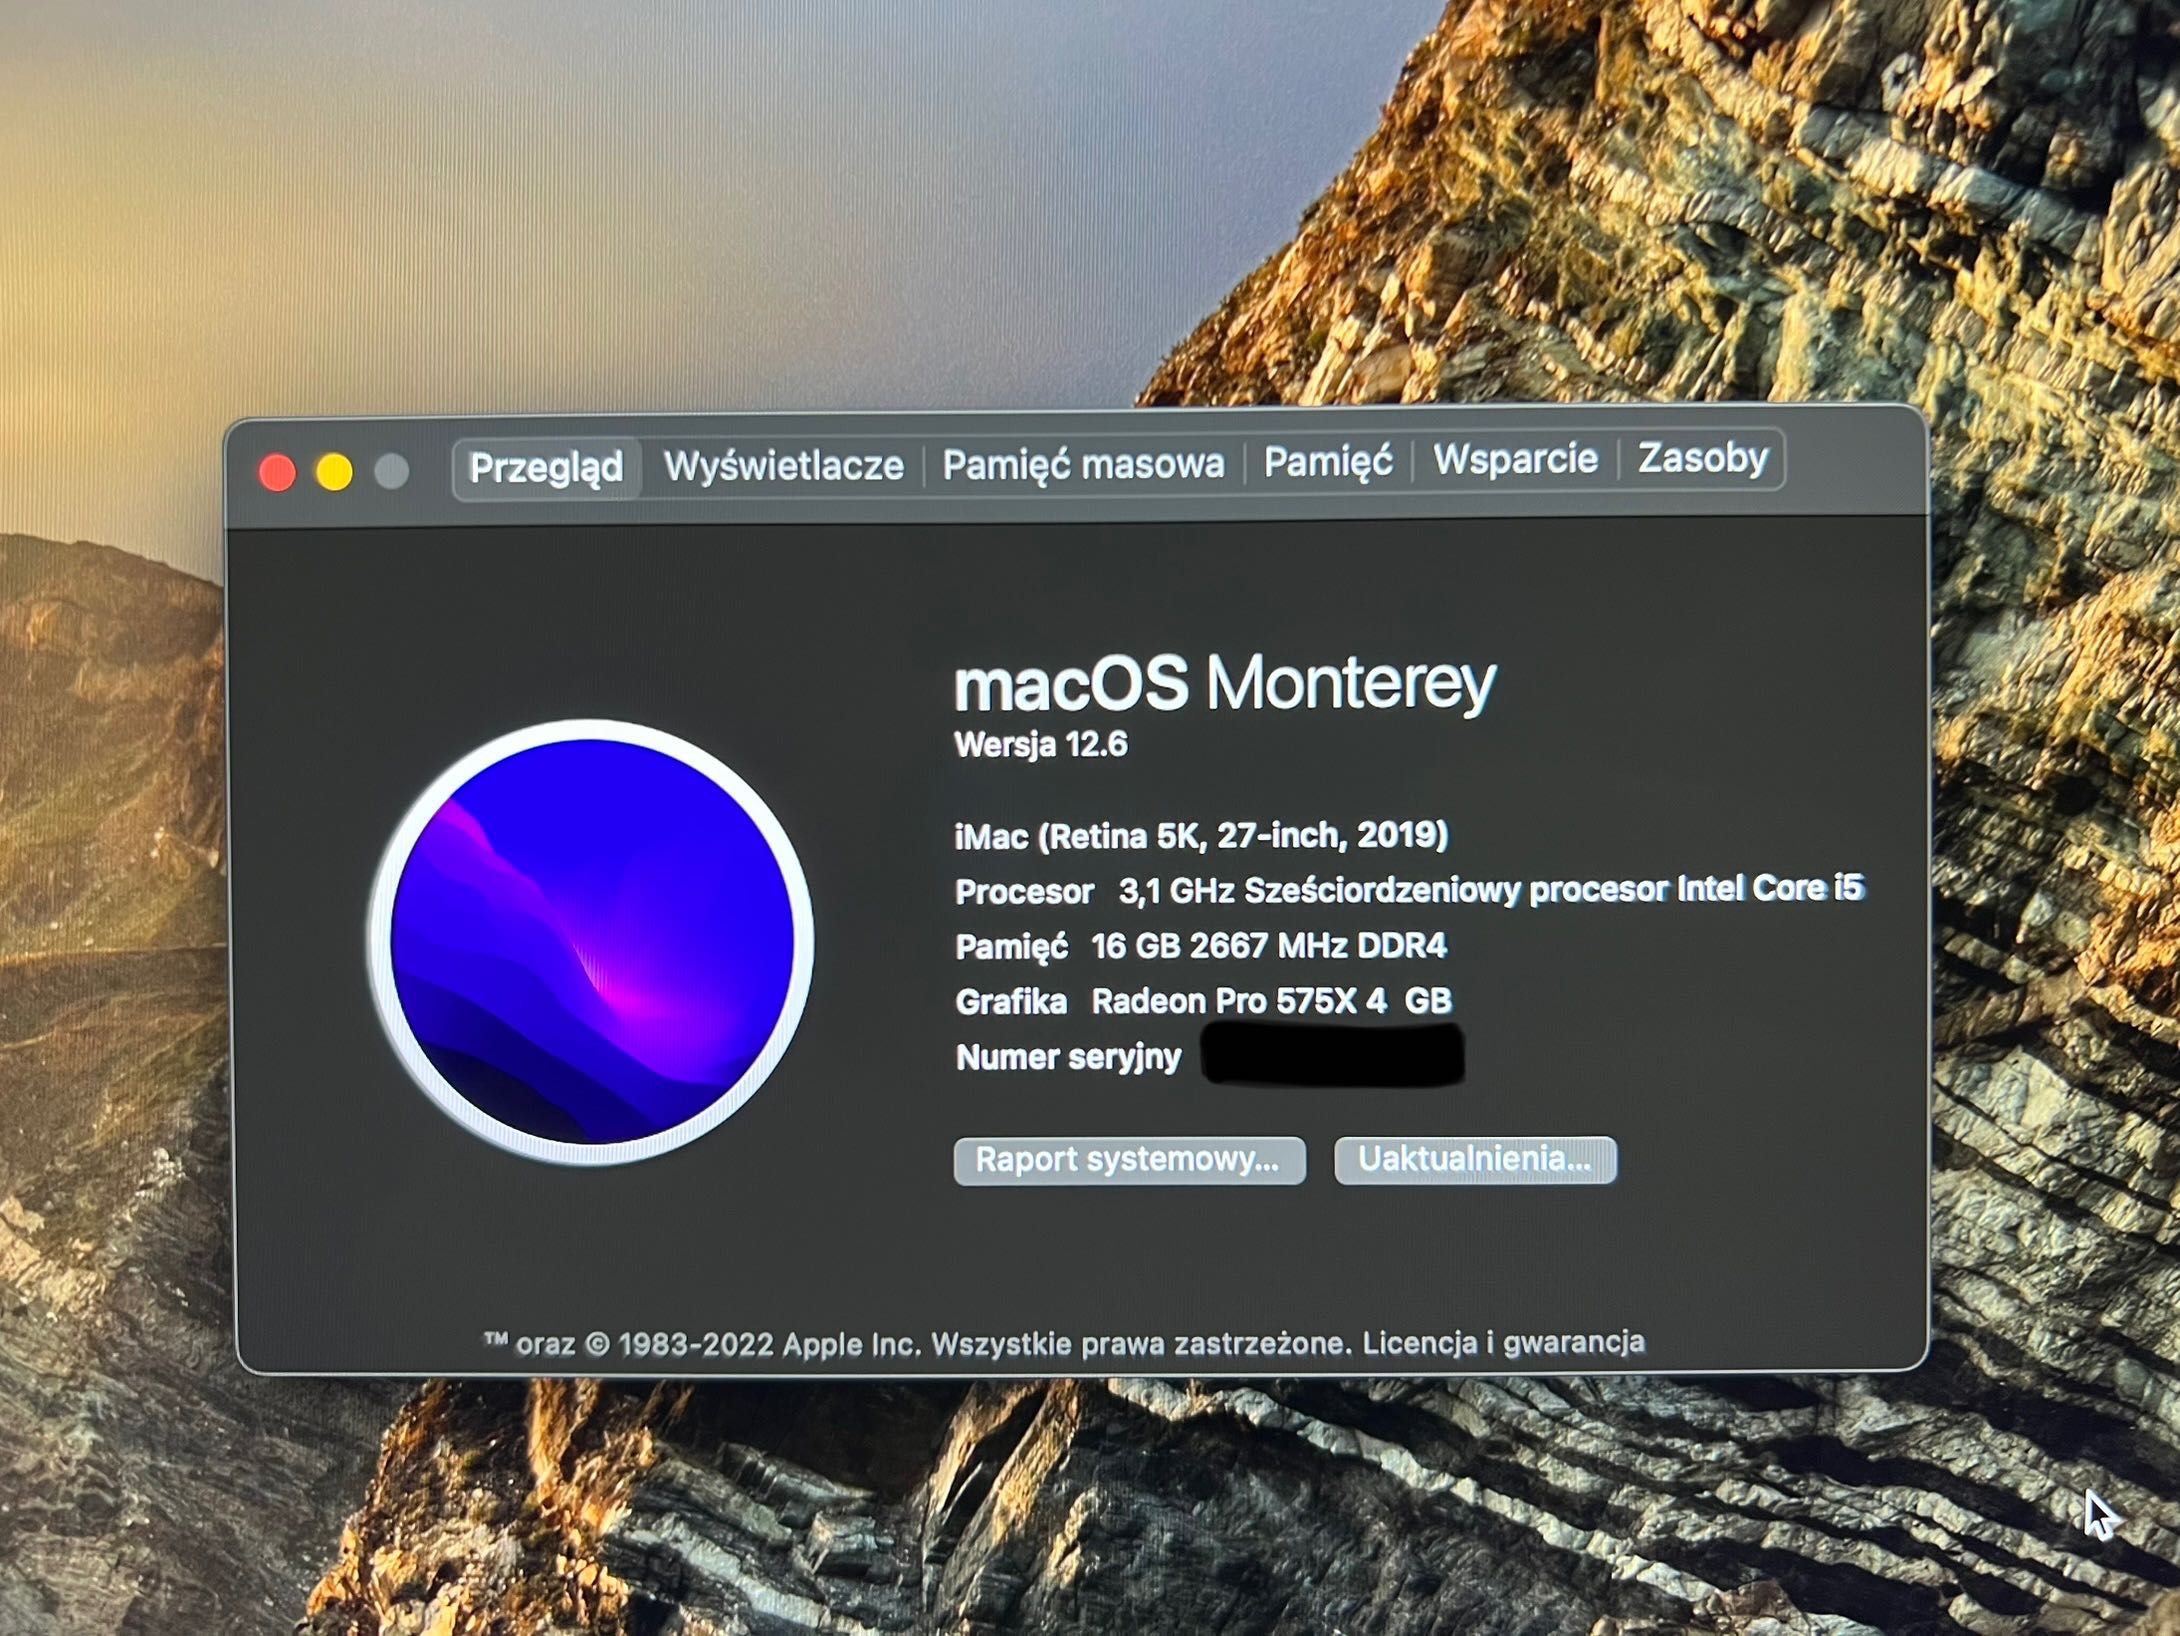Open the Wsparcie tab

[1515, 459]
